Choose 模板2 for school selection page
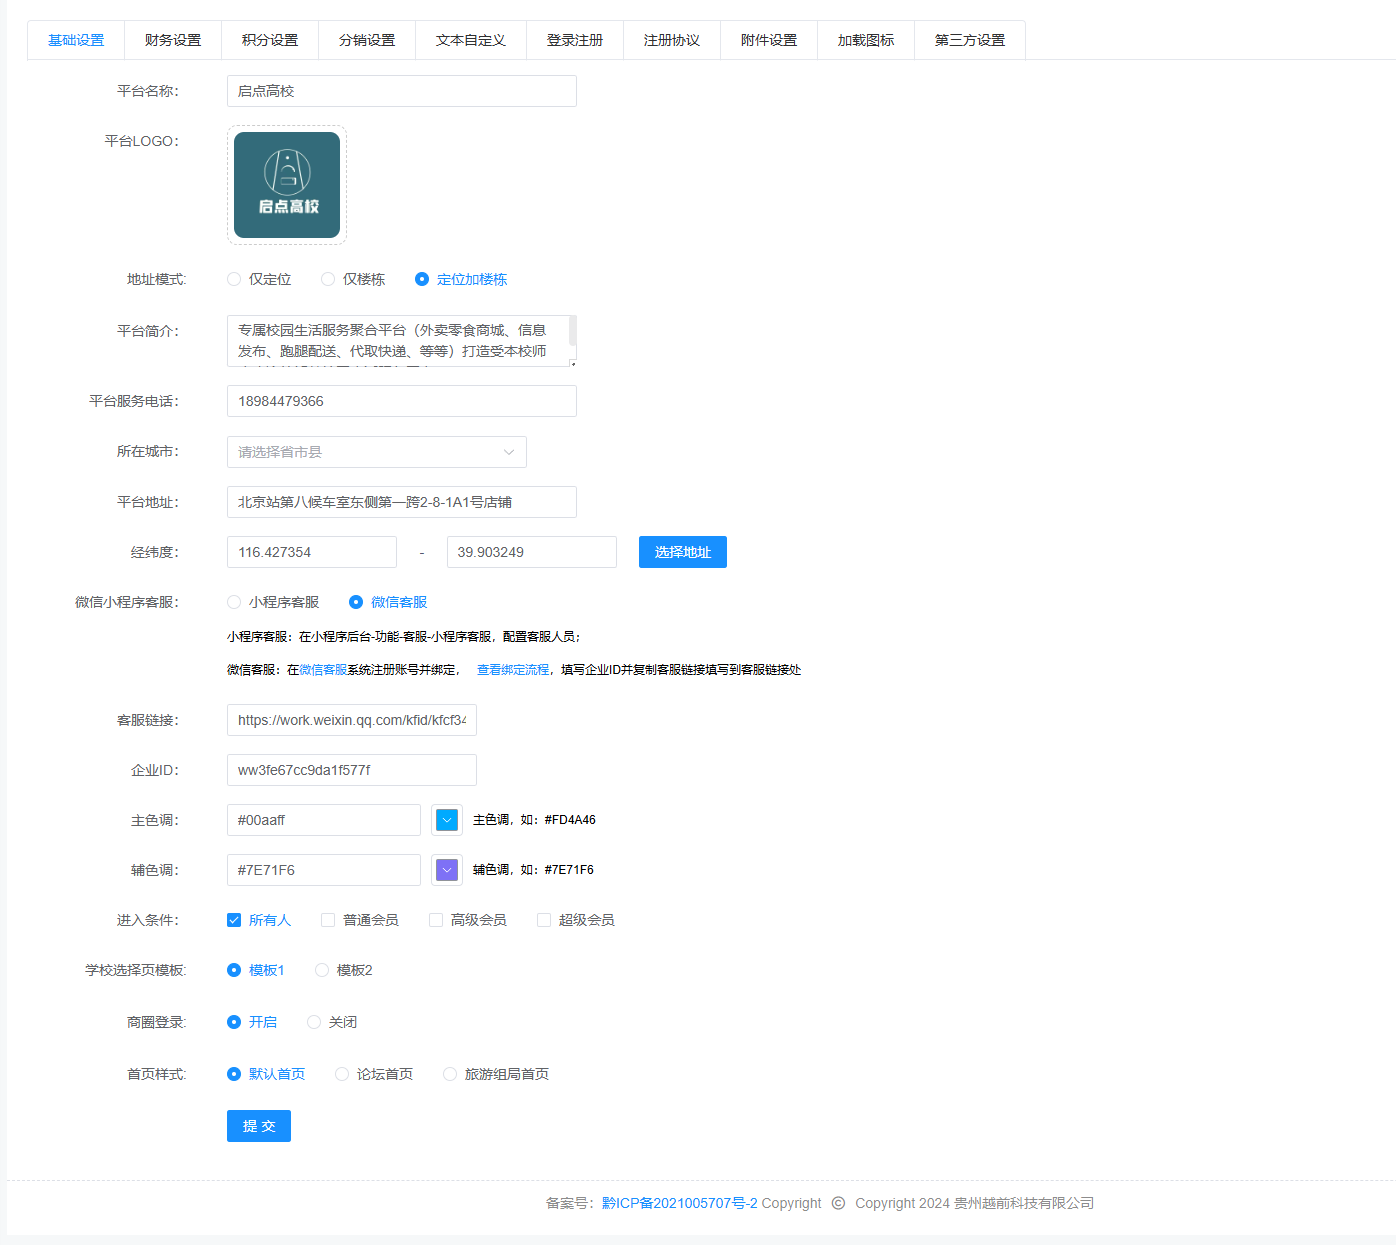Screen dimensions: 1396x1245 (x=322, y=970)
